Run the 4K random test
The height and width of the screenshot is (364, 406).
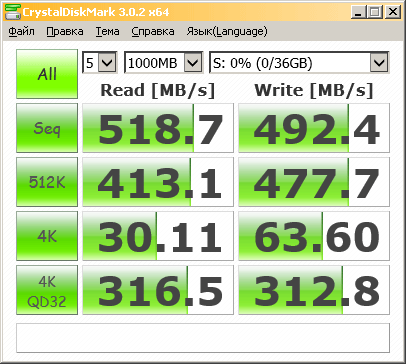[47, 236]
